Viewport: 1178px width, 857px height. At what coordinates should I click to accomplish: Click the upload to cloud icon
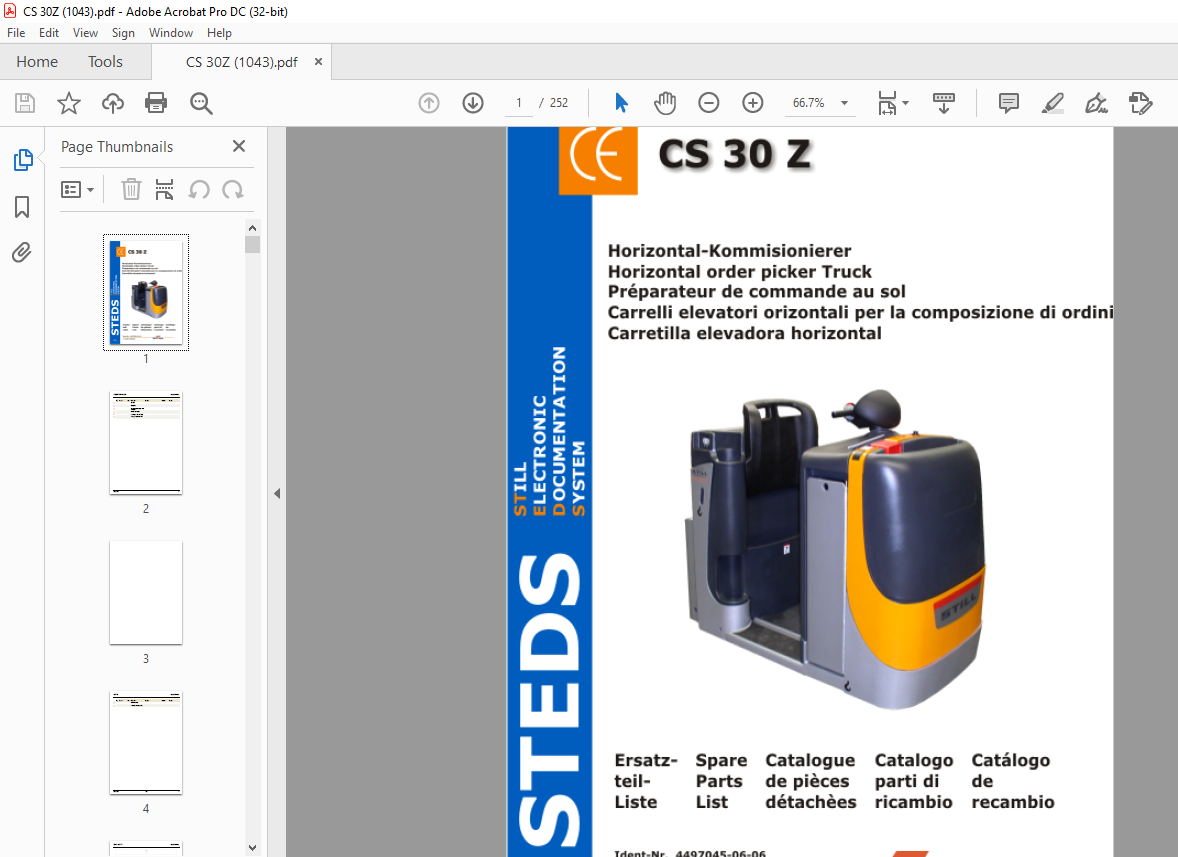pyautogui.click(x=113, y=103)
